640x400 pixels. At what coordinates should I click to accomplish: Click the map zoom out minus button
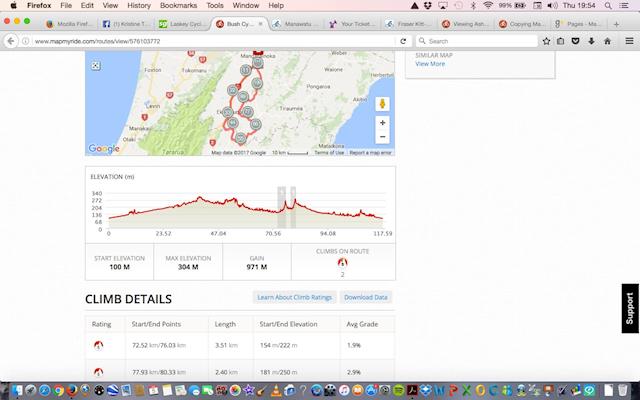tap(383, 137)
